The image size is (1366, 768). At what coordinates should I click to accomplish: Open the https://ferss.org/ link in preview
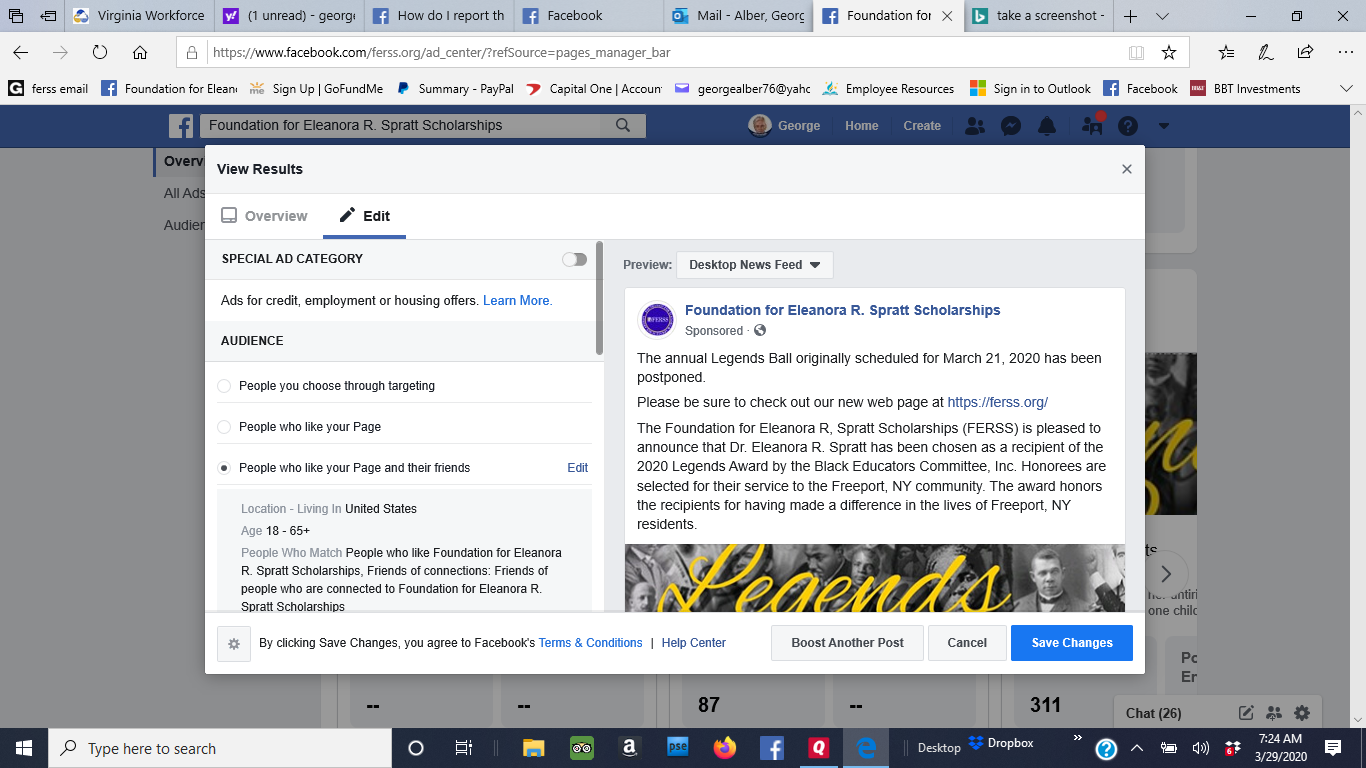pyautogui.click(x=998, y=403)
